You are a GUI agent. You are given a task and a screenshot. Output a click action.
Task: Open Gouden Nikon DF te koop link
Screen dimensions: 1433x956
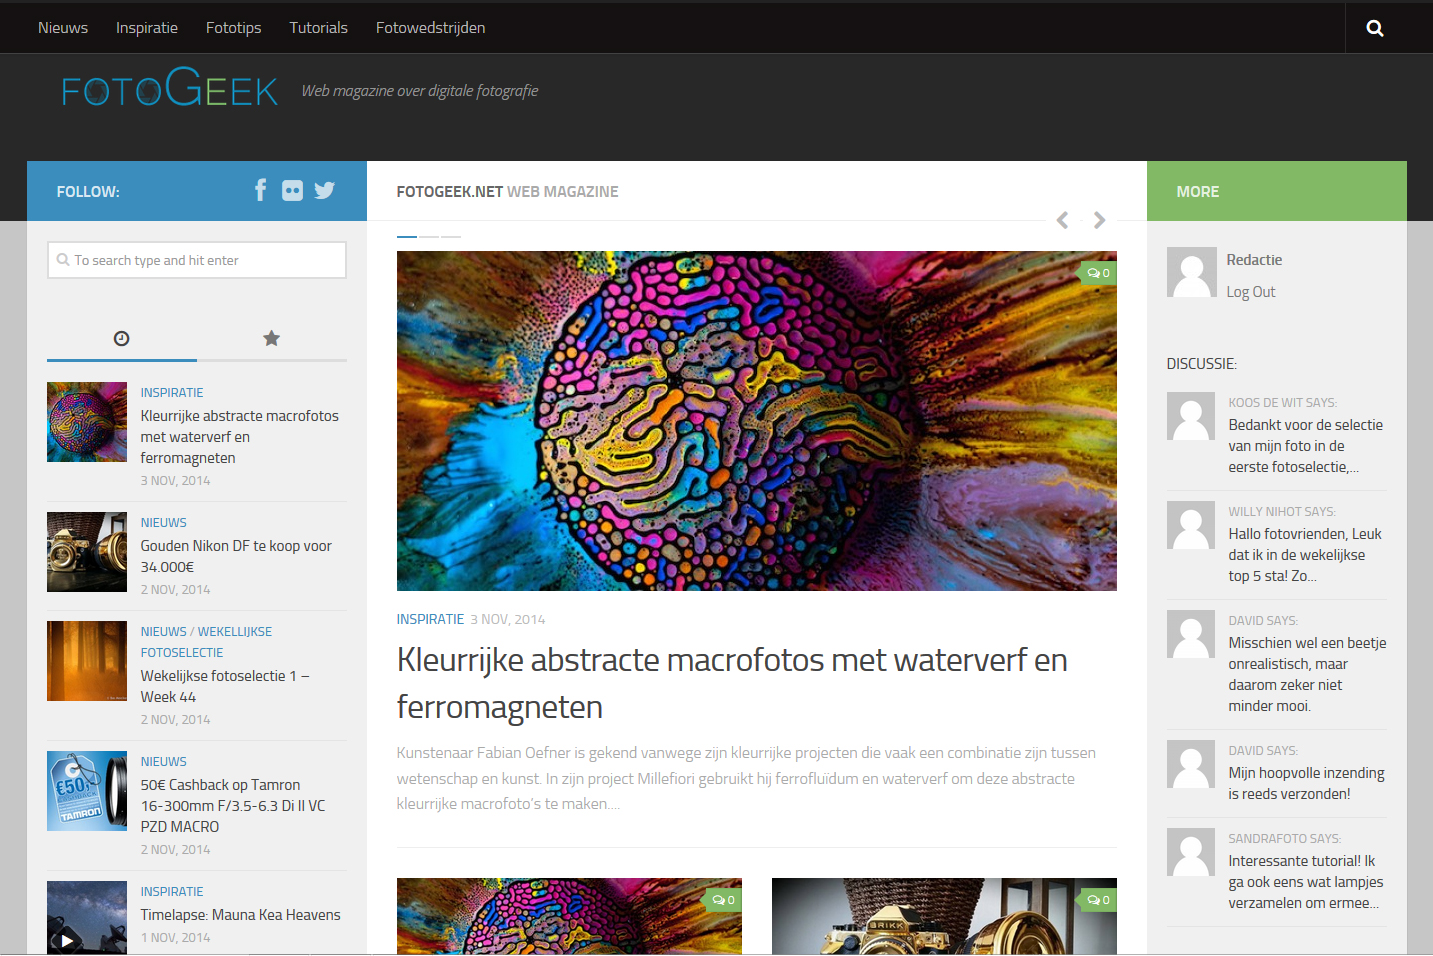236,556
